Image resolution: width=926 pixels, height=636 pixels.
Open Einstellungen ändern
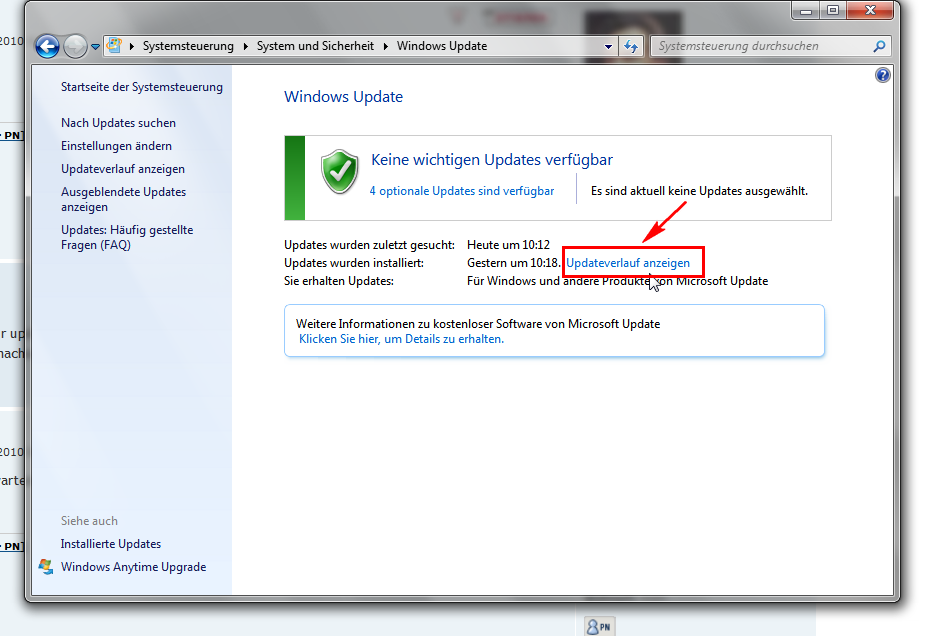tap(116, 146)
